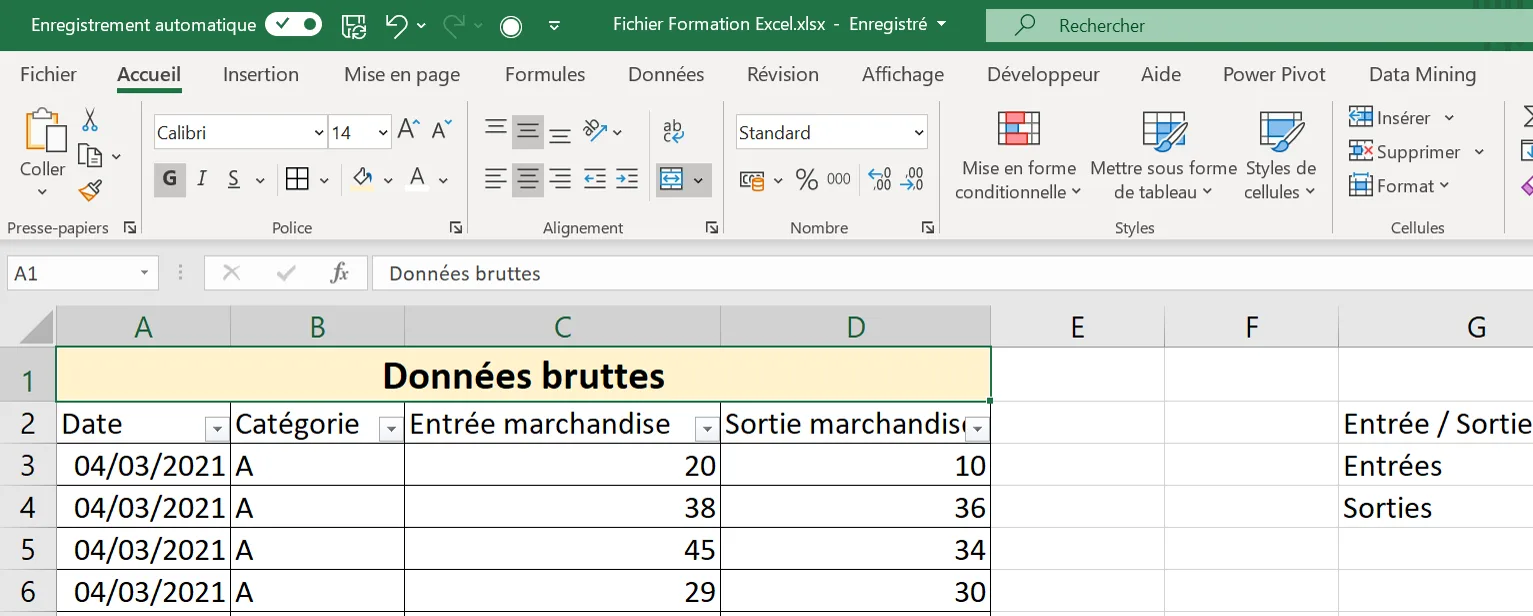This screenshot has height=616, width=1533.
Task: Click the Wrap text icon
Action: [673, 131]
